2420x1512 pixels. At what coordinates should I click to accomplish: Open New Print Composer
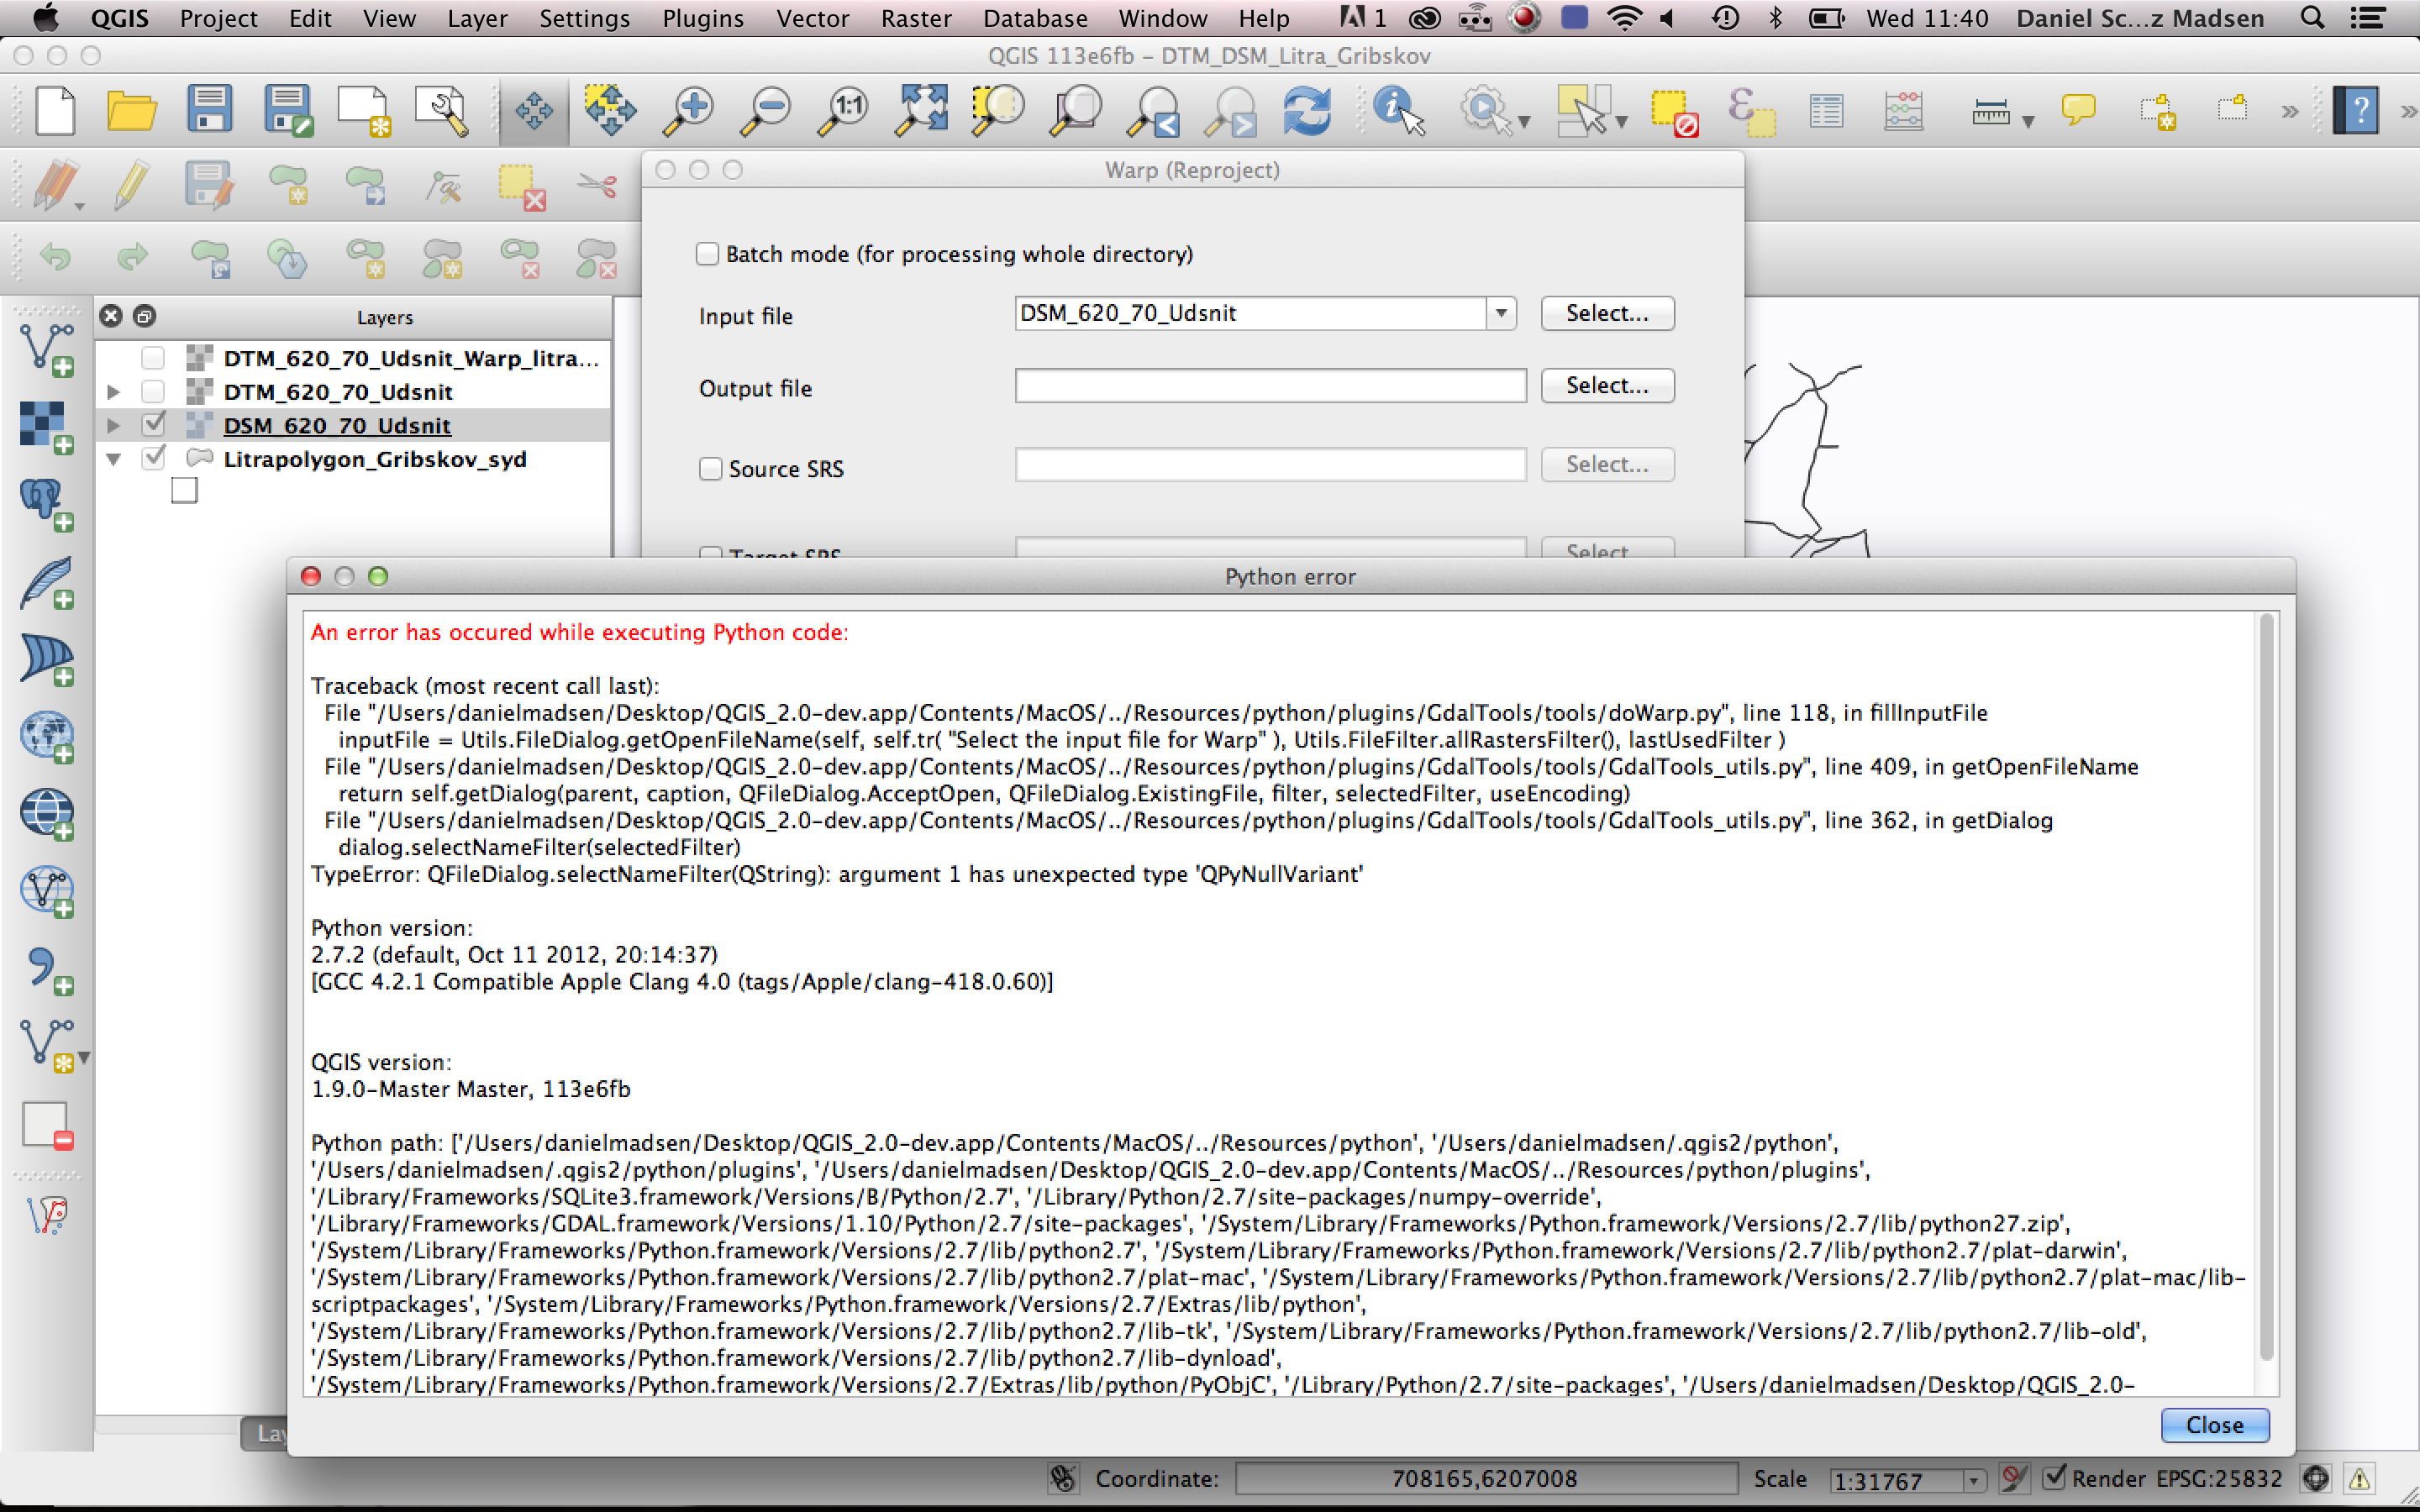pyautogui.click(x=364, y=110)
